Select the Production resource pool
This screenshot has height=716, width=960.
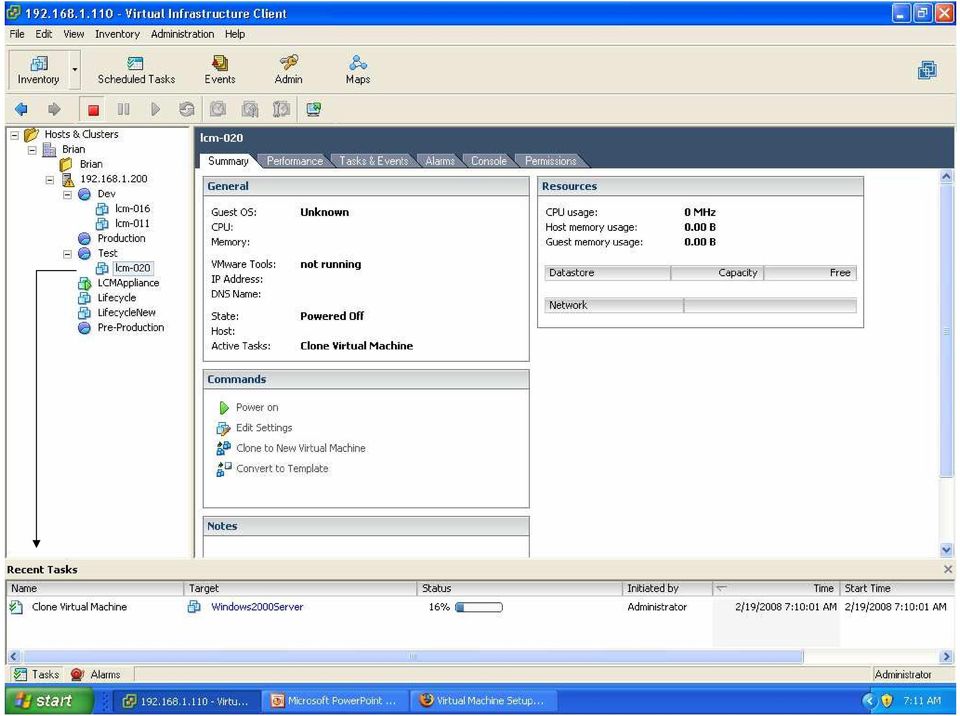121,238
